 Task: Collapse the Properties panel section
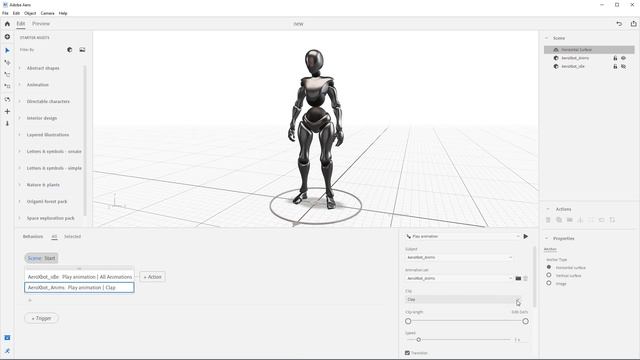pos(547,238)
